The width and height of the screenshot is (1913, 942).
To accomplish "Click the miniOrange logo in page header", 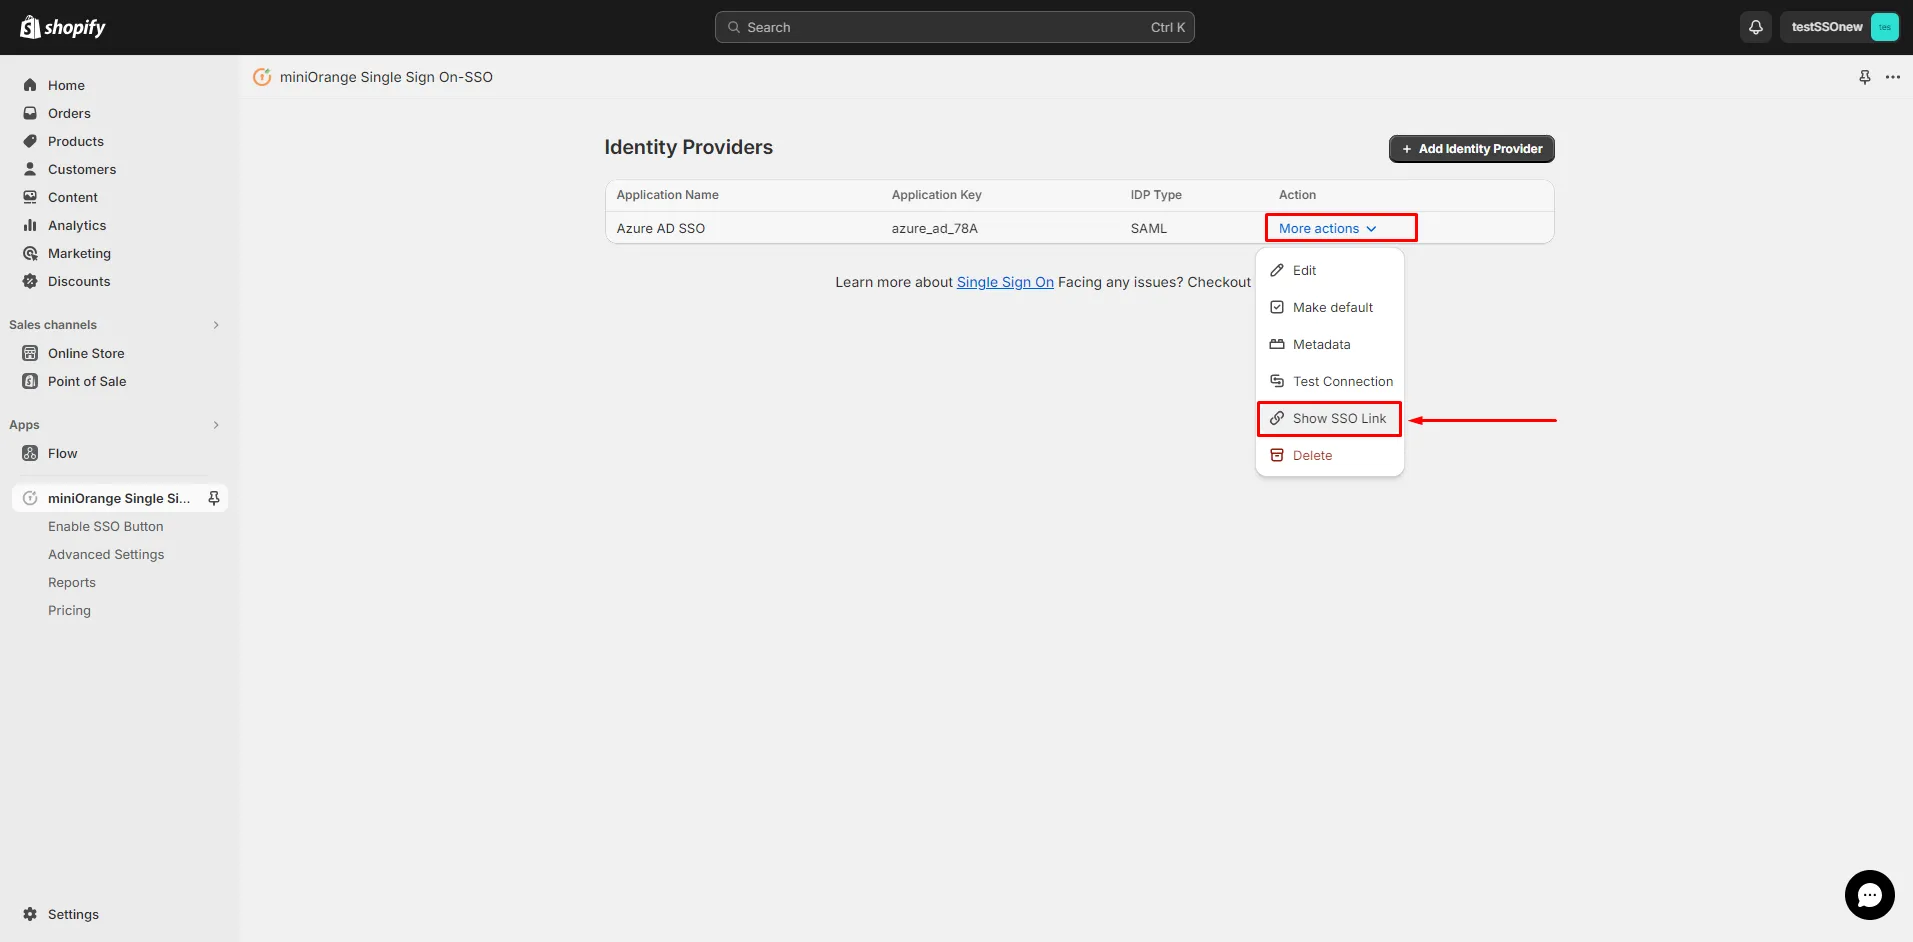I will click(x=262, y=77).
